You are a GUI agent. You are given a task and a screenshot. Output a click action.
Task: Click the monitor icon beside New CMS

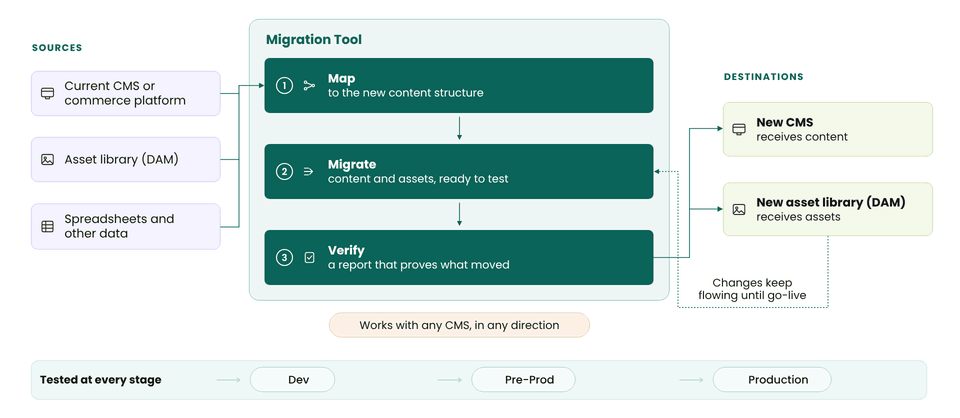(739, 129)
